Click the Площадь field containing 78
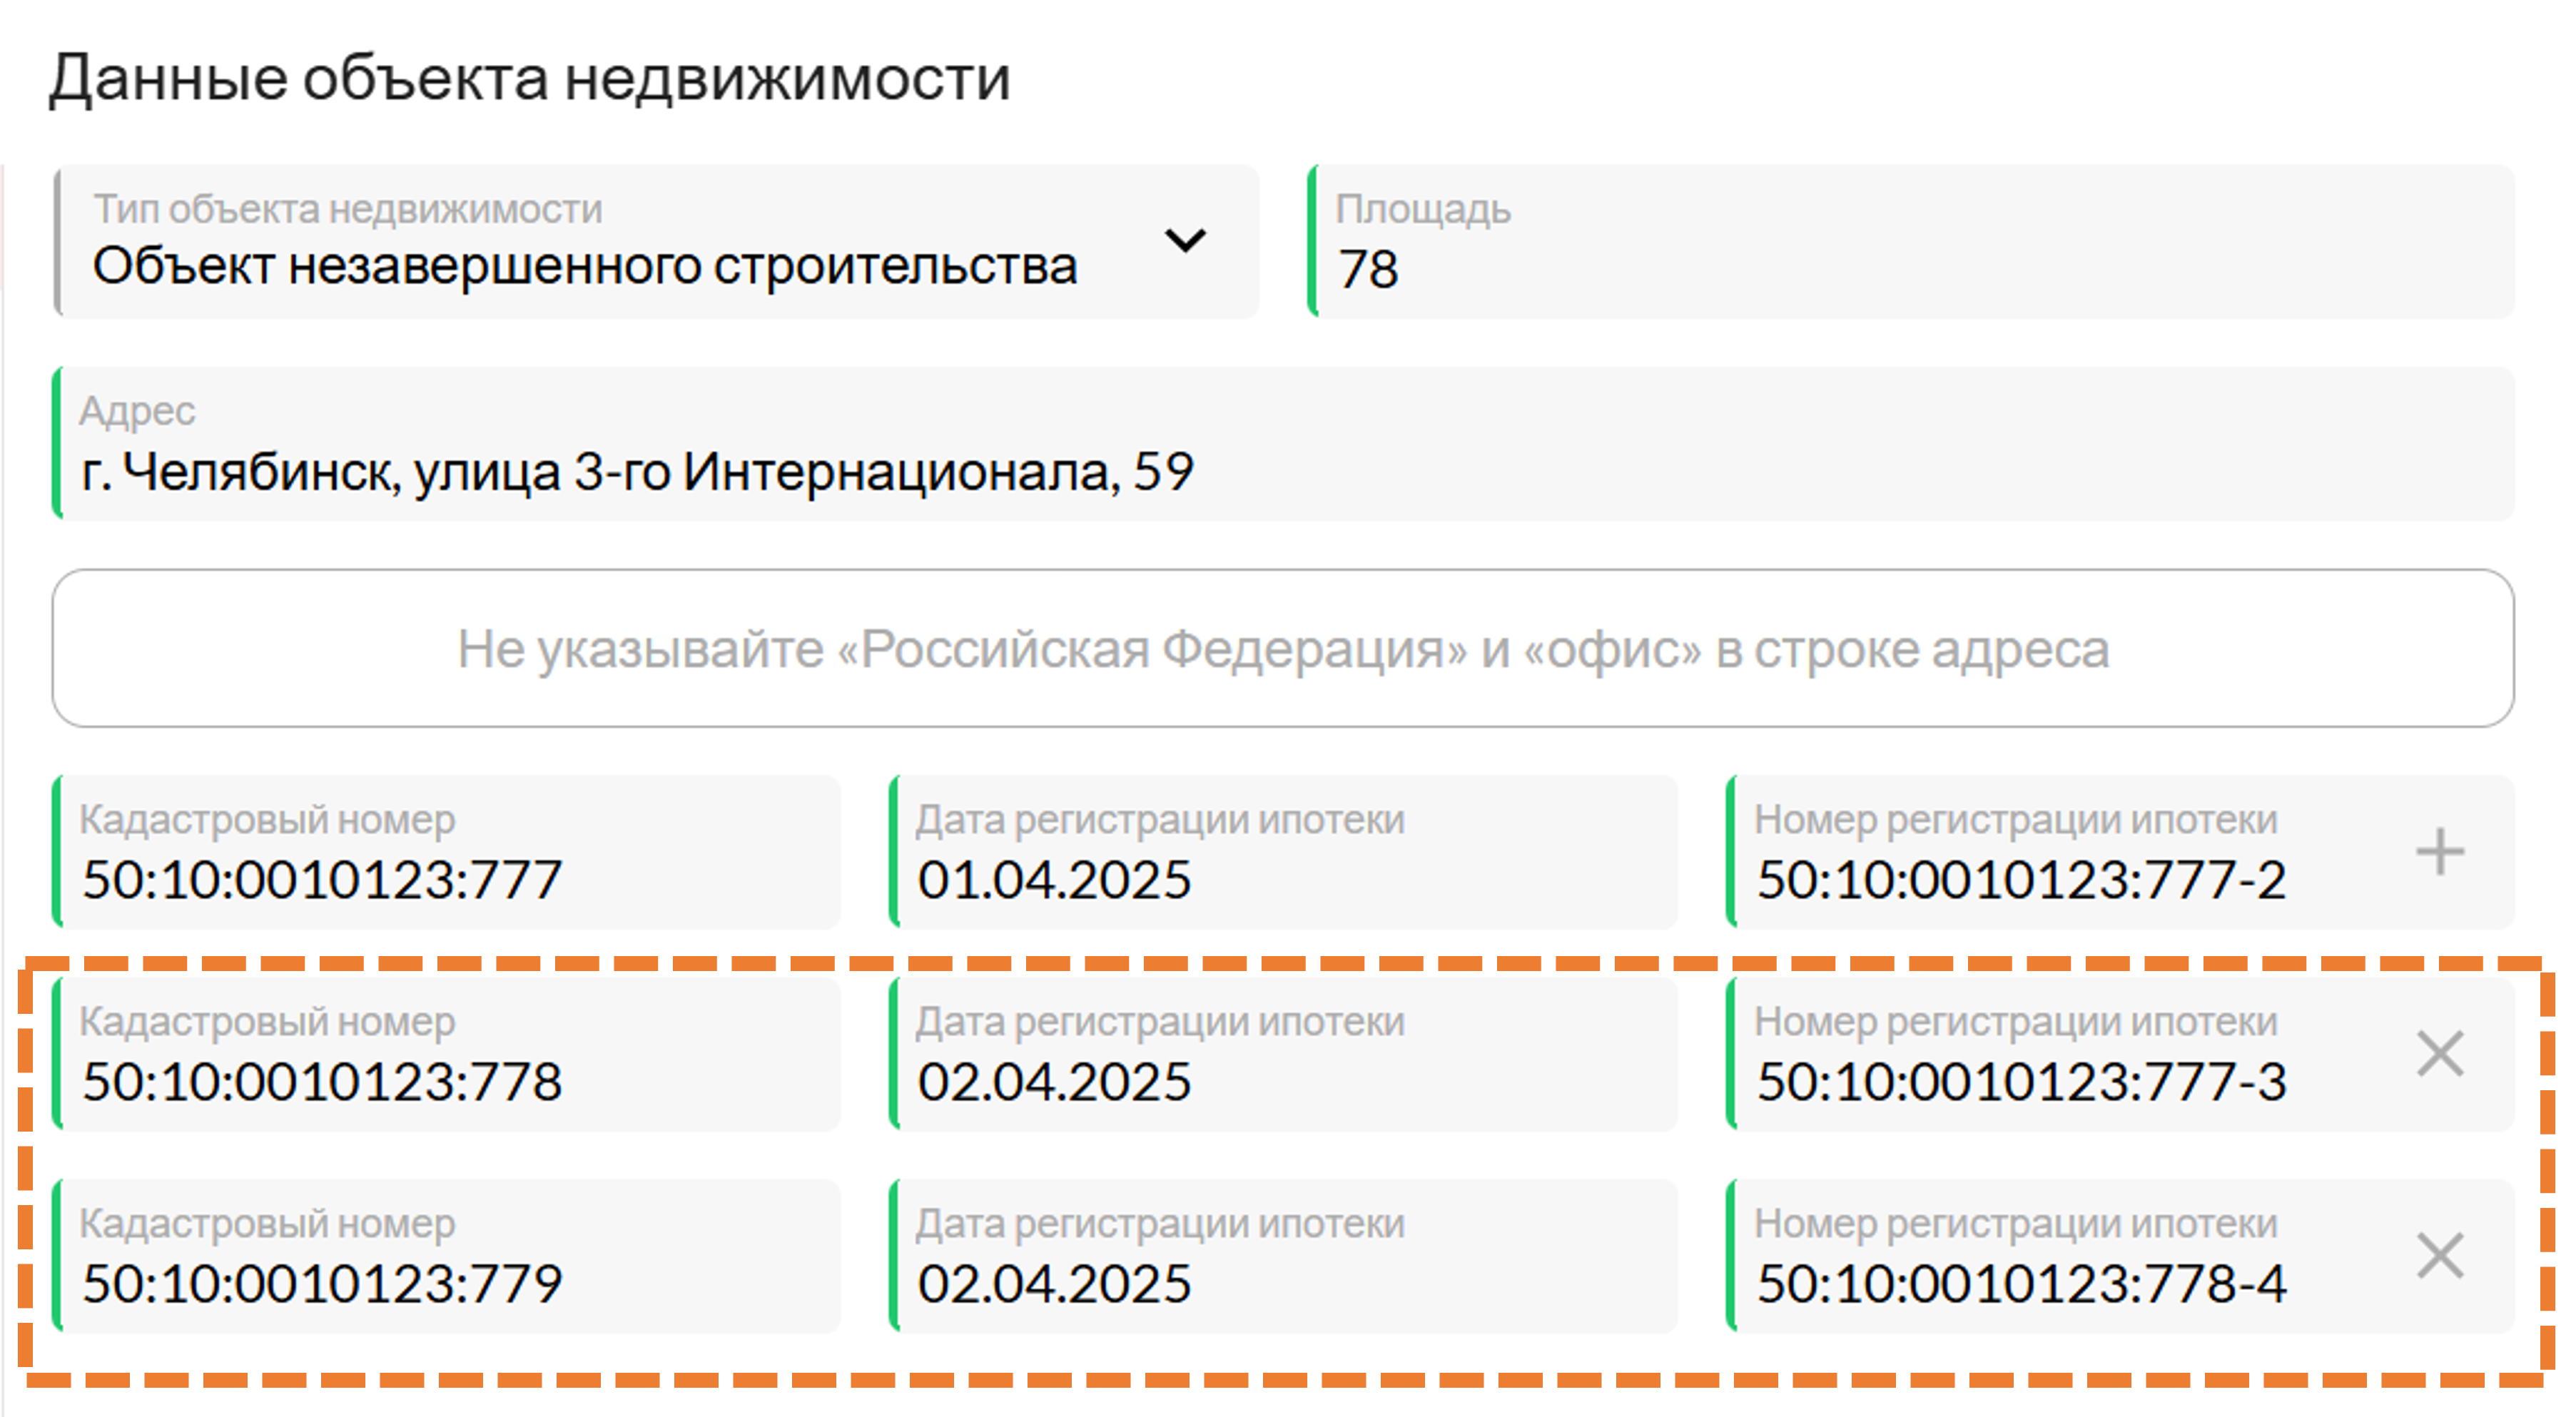The image size is (2576, 1417). pyautogui.click(x=1910, y=242)
